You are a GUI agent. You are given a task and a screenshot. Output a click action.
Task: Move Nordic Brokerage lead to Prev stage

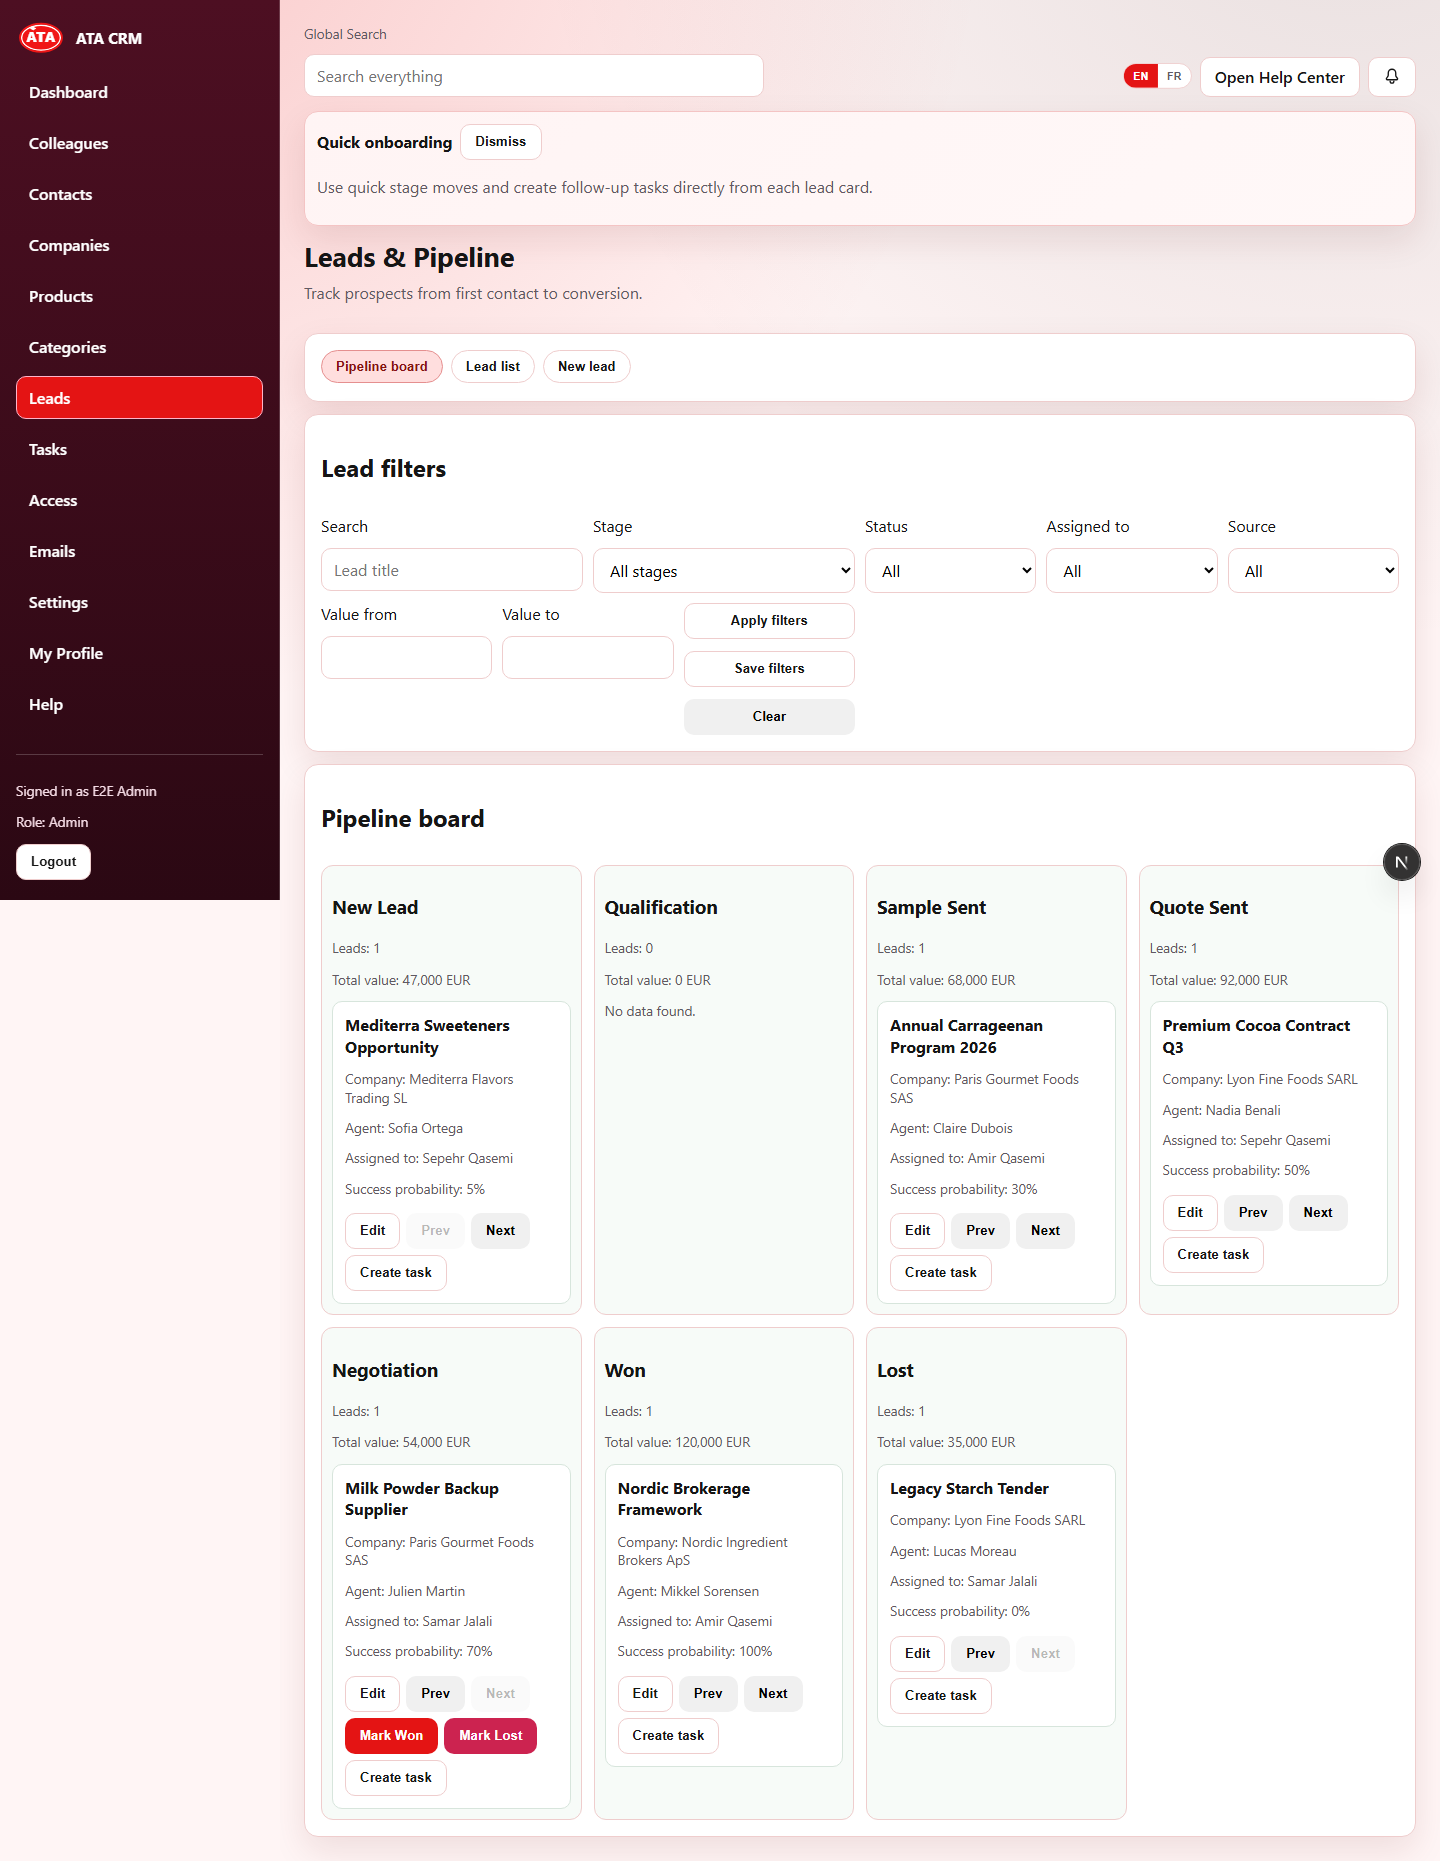point(708,1694)
